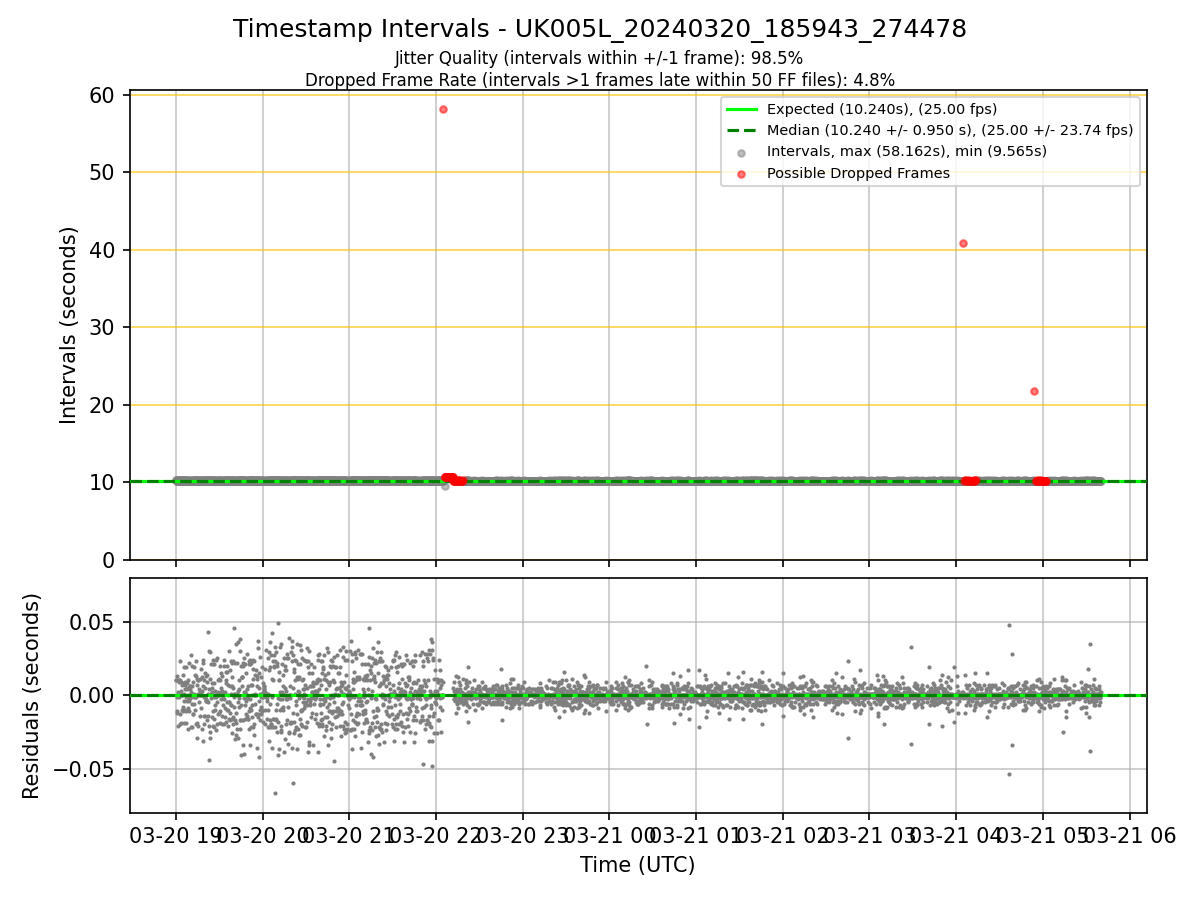Select the Jitter Quality 98.5% subtitle line
This screenshot has height=900, width=1200.
point(599,58)
